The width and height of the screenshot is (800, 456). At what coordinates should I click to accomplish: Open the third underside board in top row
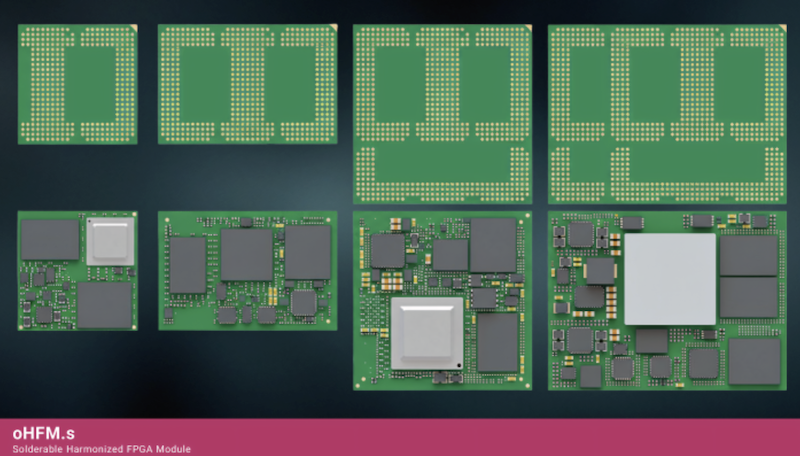[x=442, y=114]
